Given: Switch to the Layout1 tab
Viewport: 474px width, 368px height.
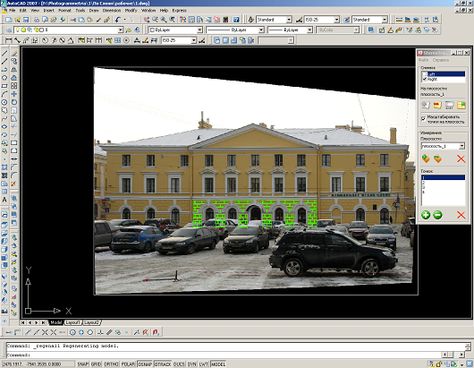Looking at the screenshot, I should [x=73, y=323].
